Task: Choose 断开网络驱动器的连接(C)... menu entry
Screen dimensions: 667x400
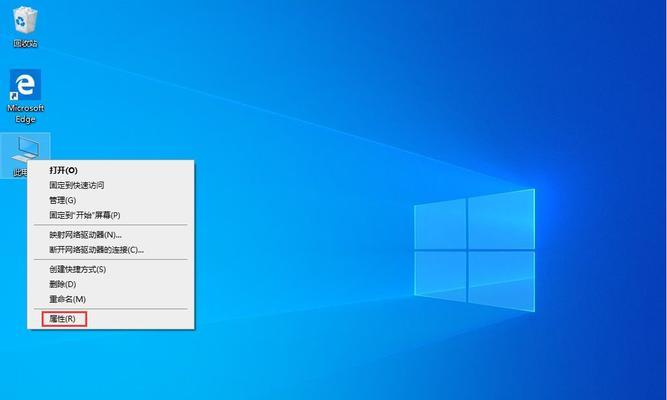Action: (111, 250)
